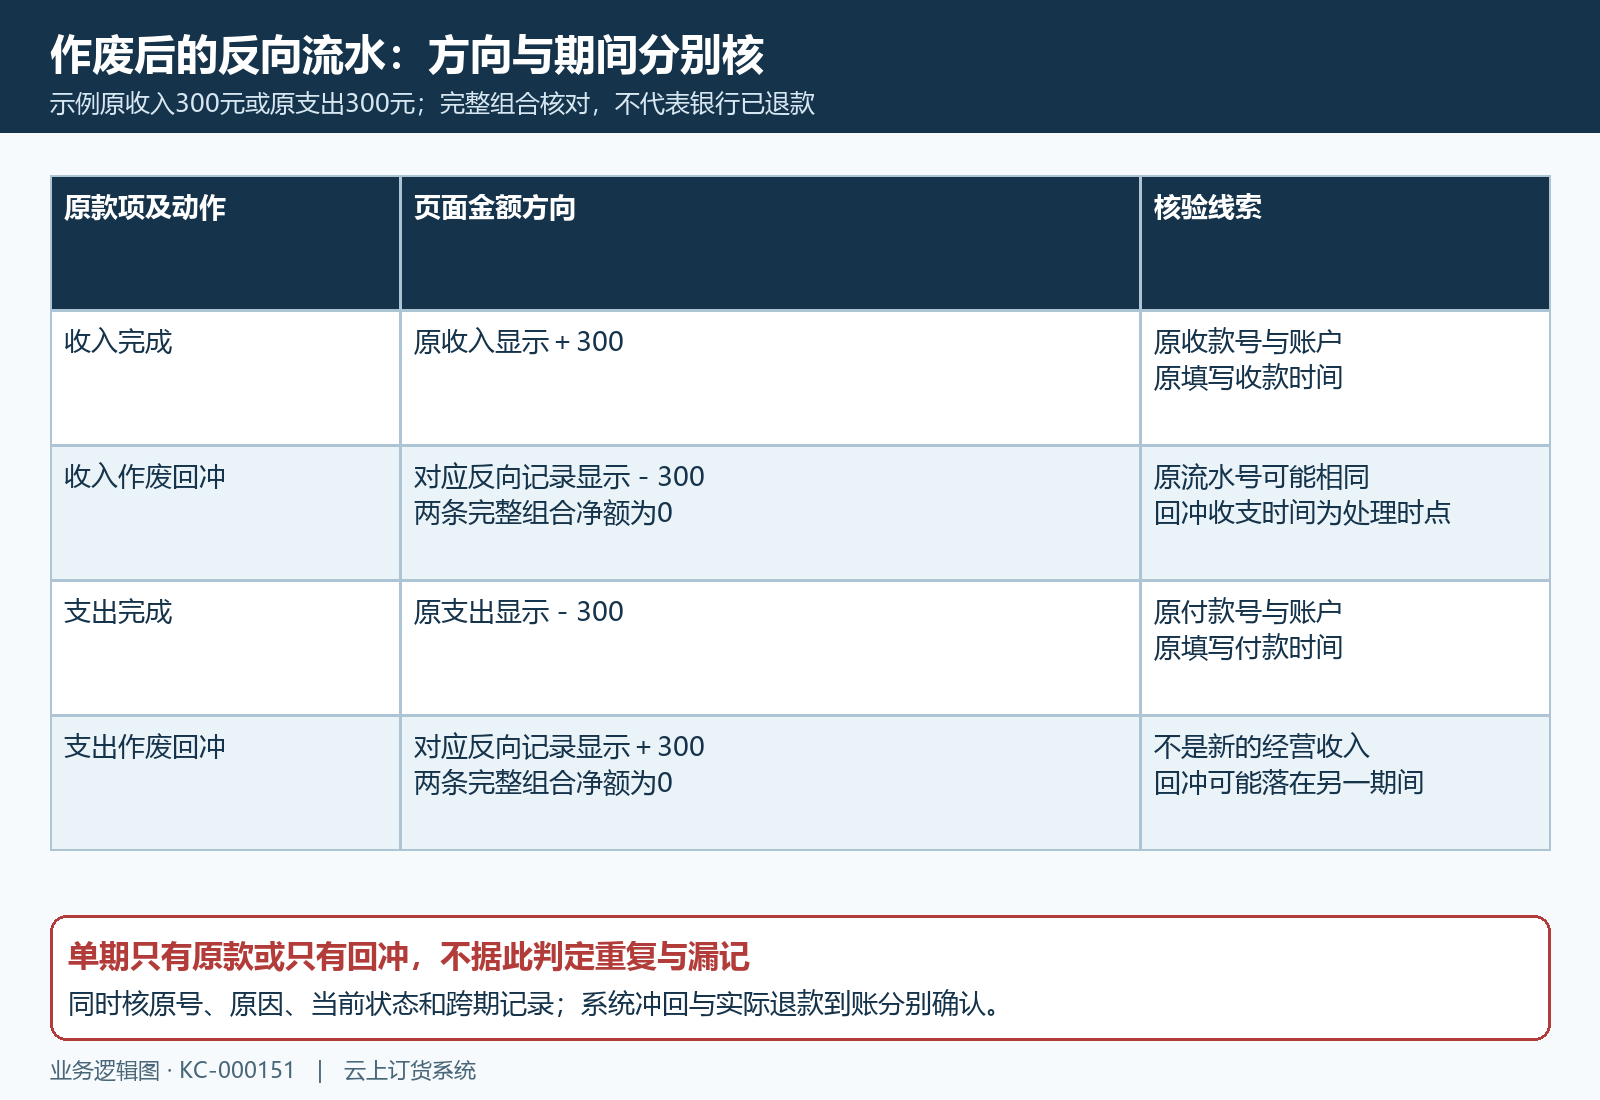Select the text 原填写付款时间
The image size is (1600, 1100).
(1247, 648)
